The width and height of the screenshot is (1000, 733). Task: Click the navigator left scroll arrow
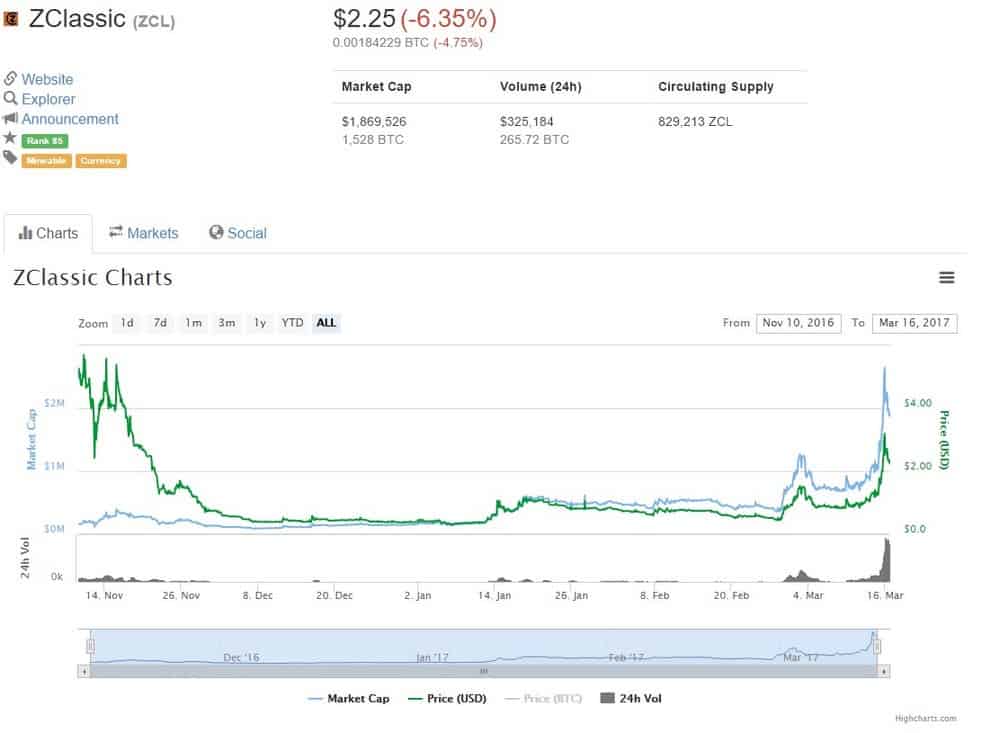[x=84, y=671]
